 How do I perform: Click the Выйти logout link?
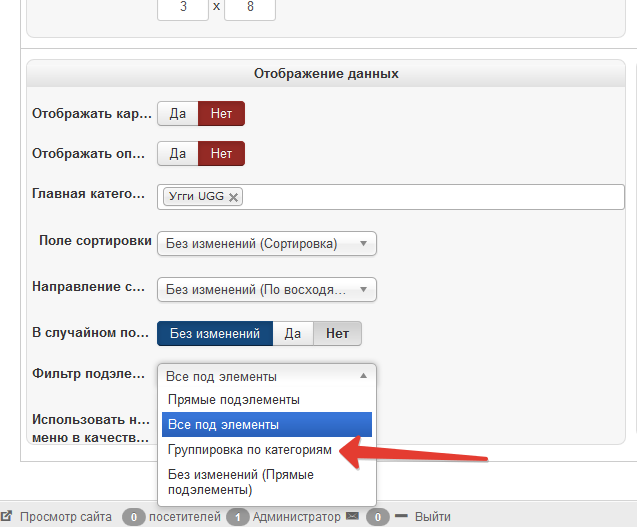[x=433, y=516]
